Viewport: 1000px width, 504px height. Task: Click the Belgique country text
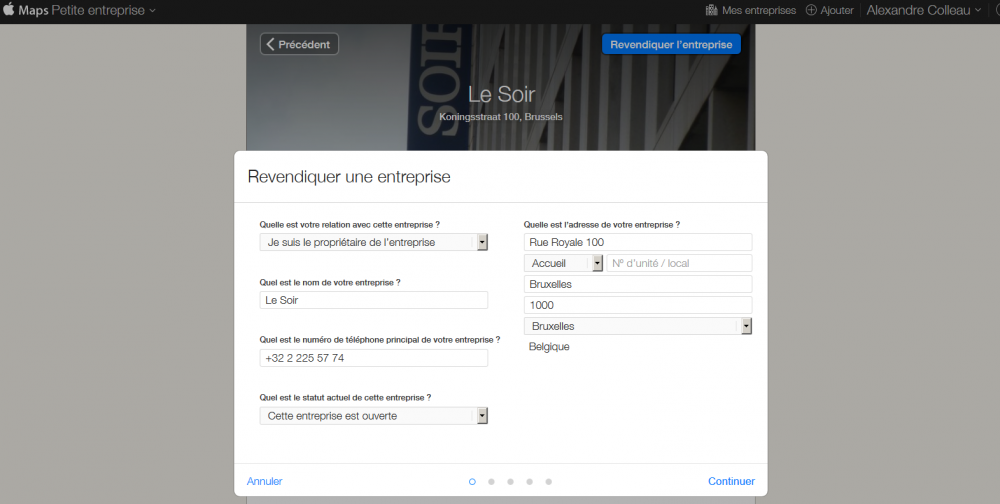tap(549, 347)
